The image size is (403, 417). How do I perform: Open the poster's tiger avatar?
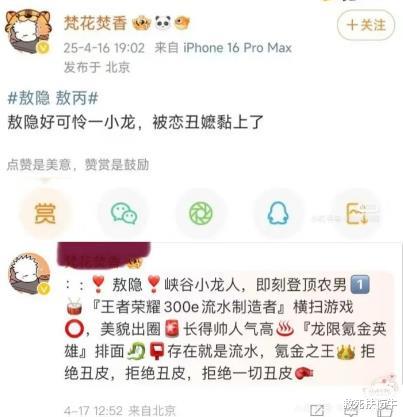[x=28, y=31]
